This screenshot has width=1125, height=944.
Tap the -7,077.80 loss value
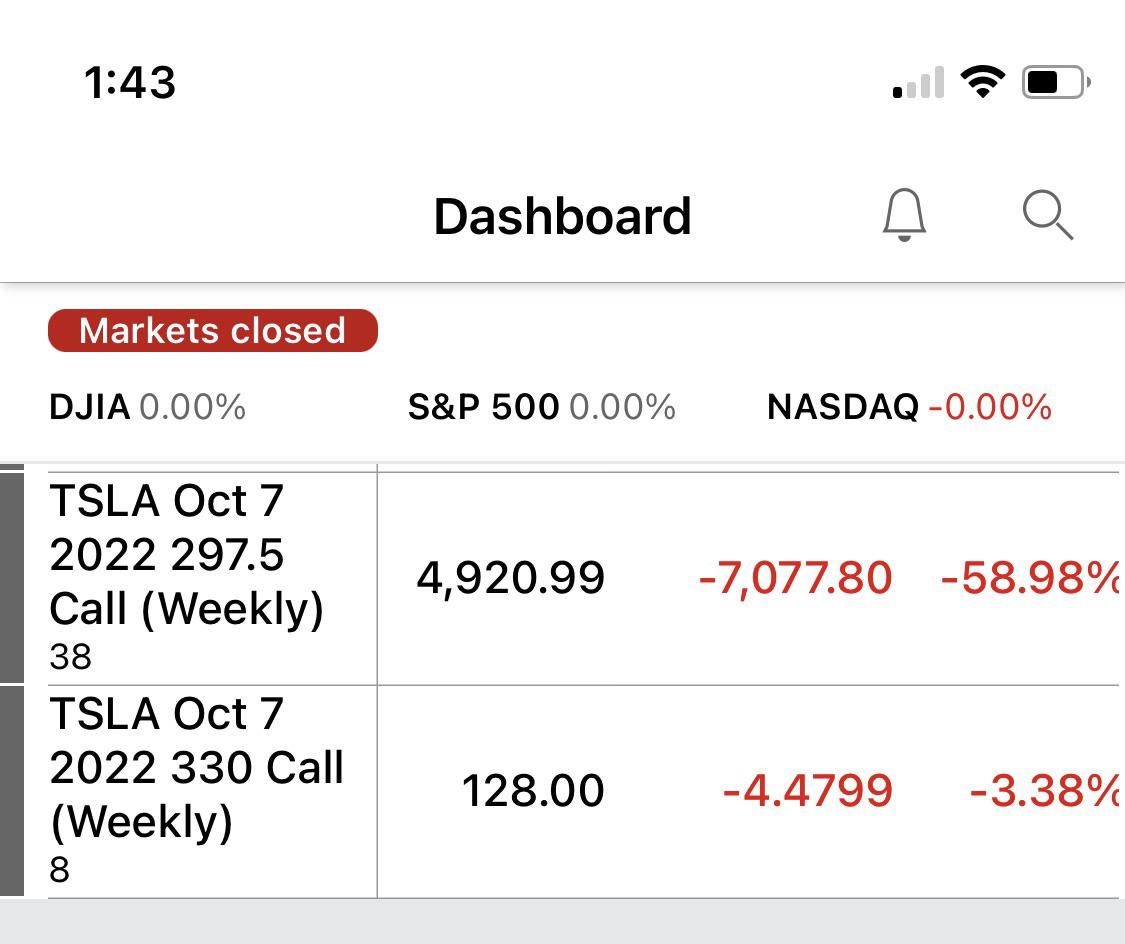point(795,578)
